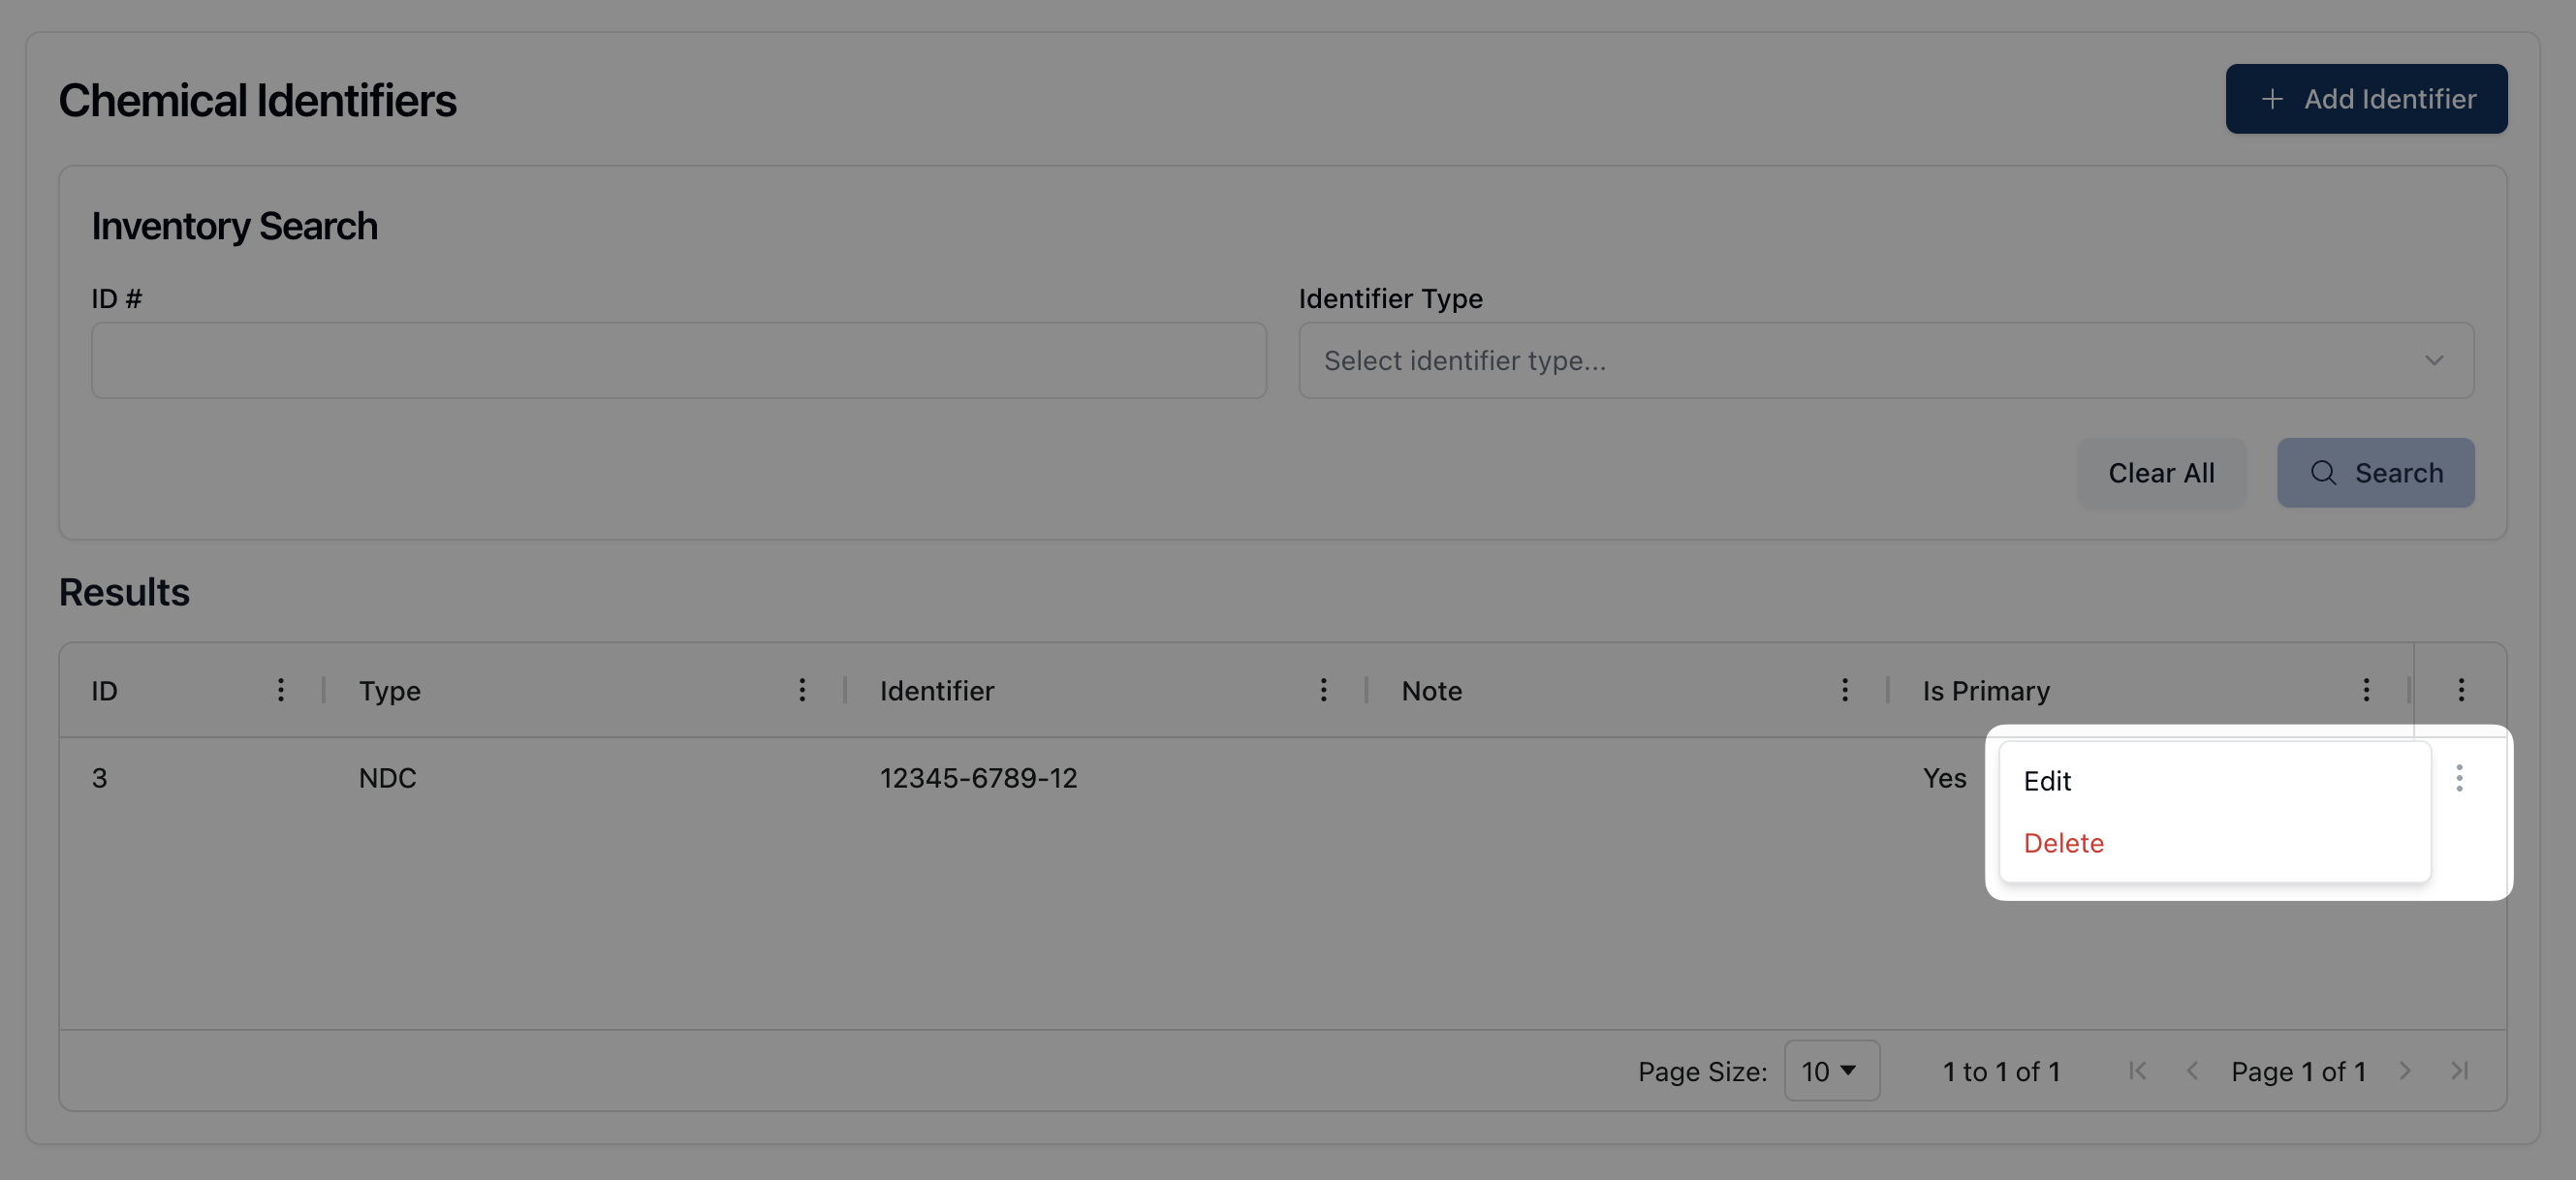Choose Delete from the row menu
The height and width of the screenshot is (1180, 2576).
point(2063,843)
